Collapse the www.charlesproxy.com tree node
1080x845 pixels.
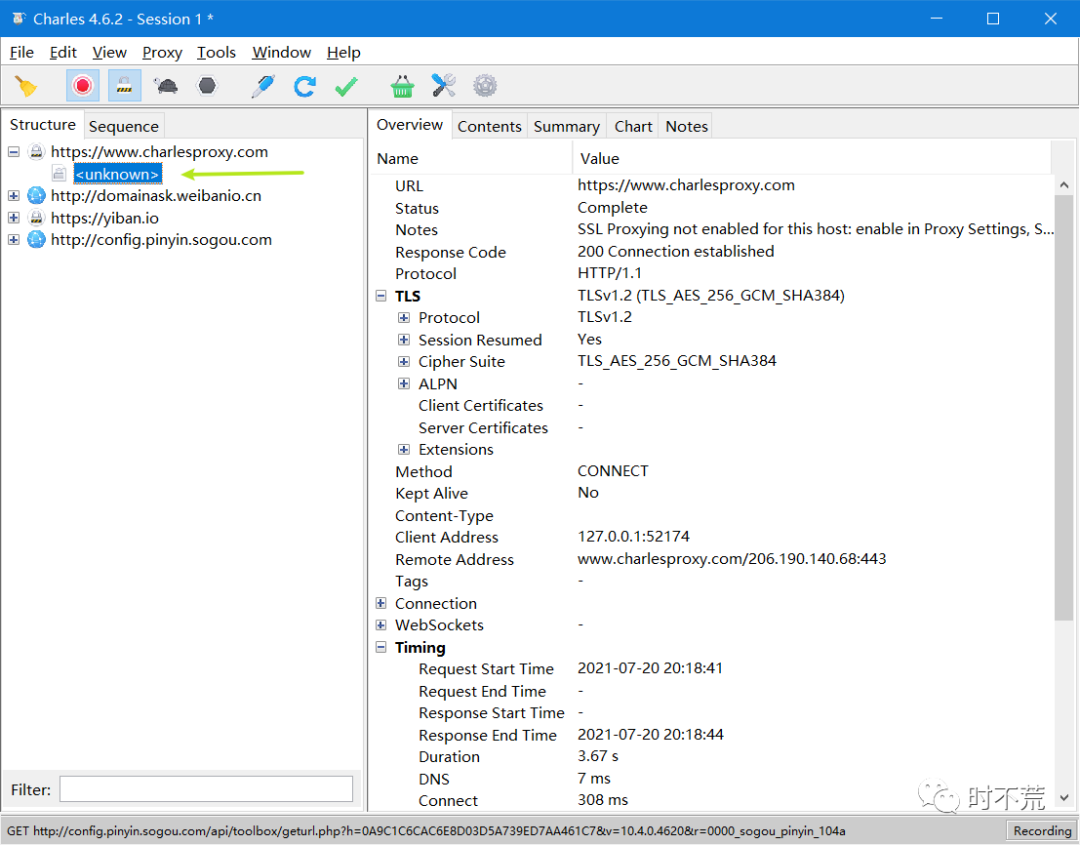[14, 152]
